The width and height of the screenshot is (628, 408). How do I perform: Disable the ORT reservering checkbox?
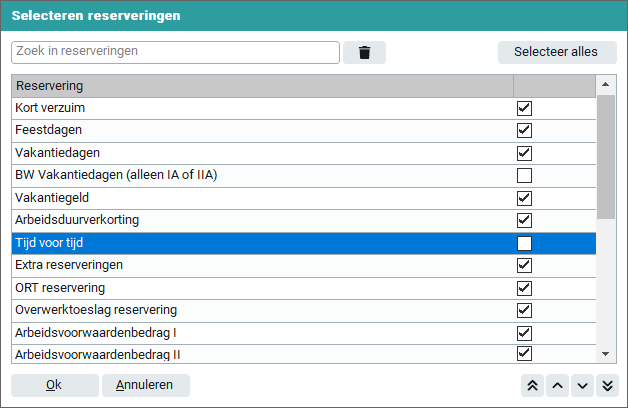point(524,288)
